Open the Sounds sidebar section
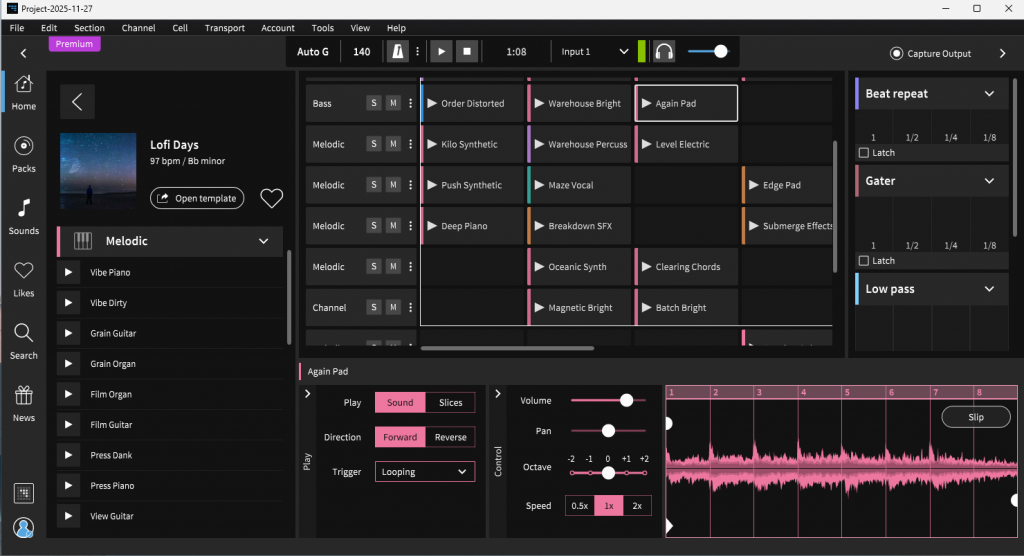Image resolution: width=1024 pixels, height=556 pixels. pos(24,216)
